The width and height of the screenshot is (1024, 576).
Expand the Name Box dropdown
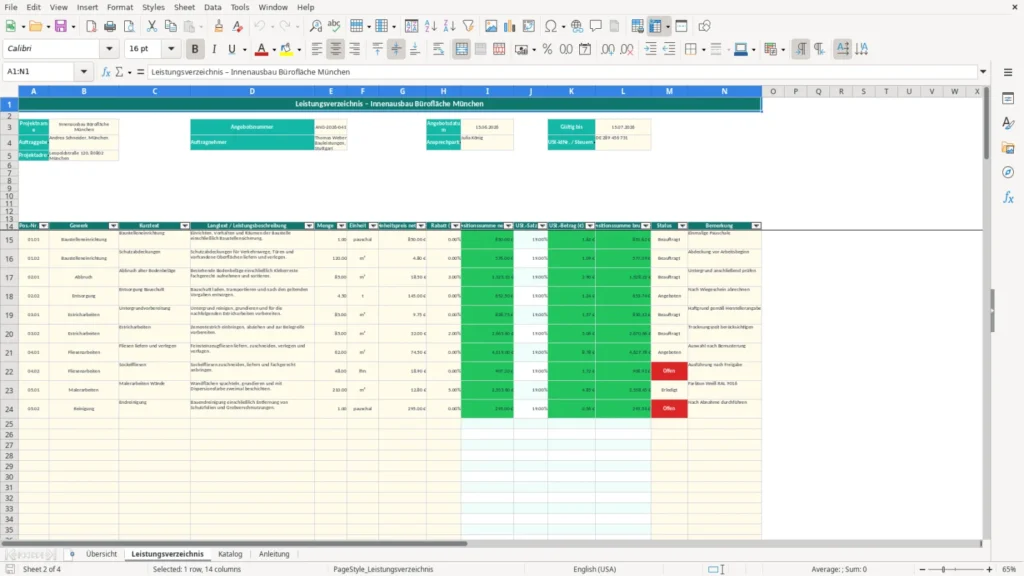[x=84, y=72]
